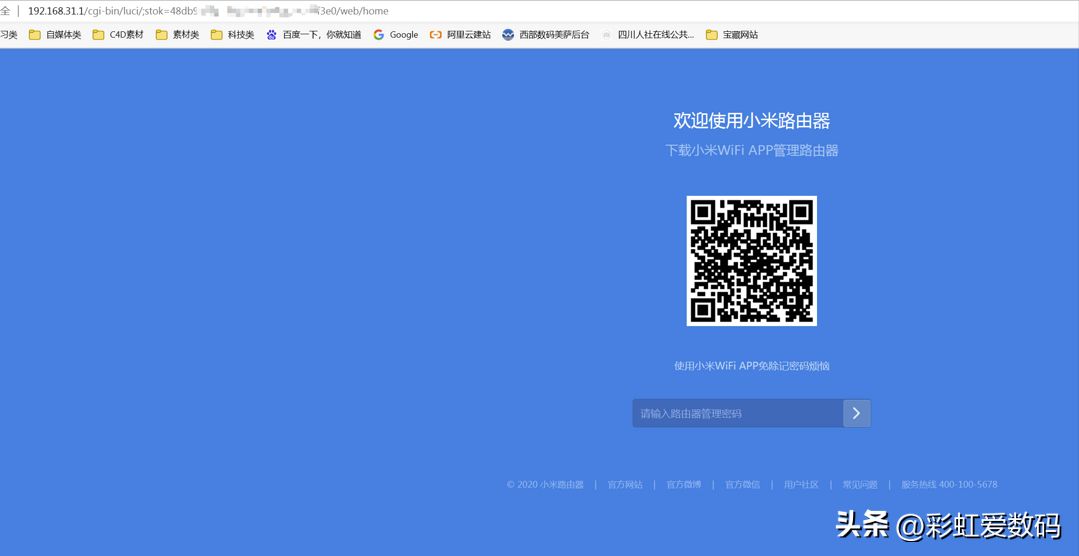Click the 服务热线 400-100-5678 text
Viewport: 1079px width, 556px height.
[x=949, y=484]
